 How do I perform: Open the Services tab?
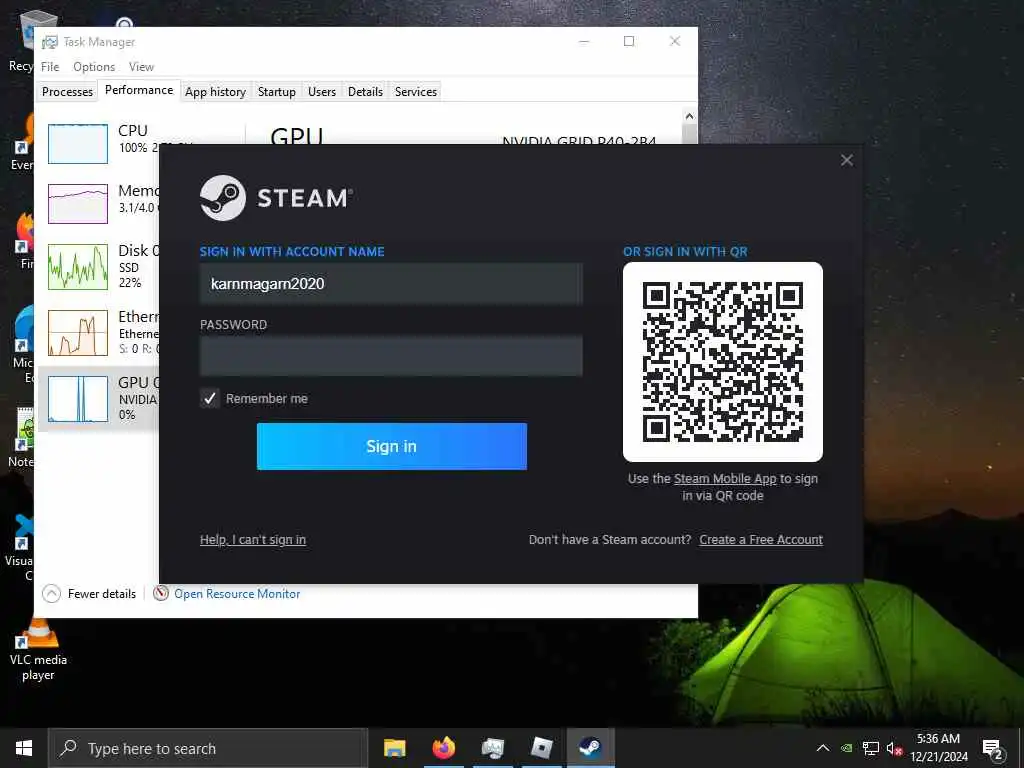[x=415, y=91]
